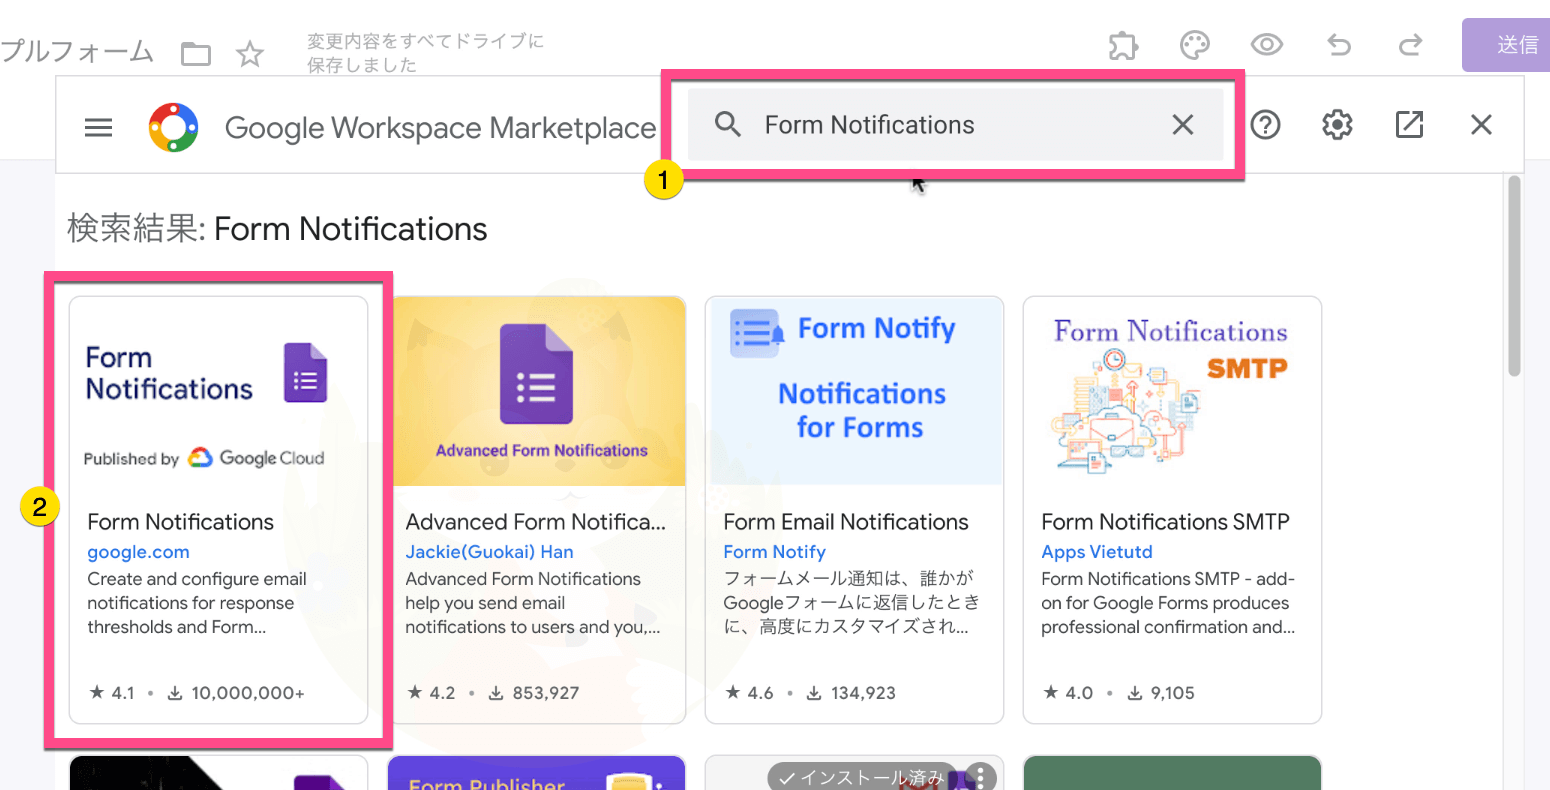Click the インストール済み badge
Screen dimensions: 1550x790
click(x=862, y=778)
